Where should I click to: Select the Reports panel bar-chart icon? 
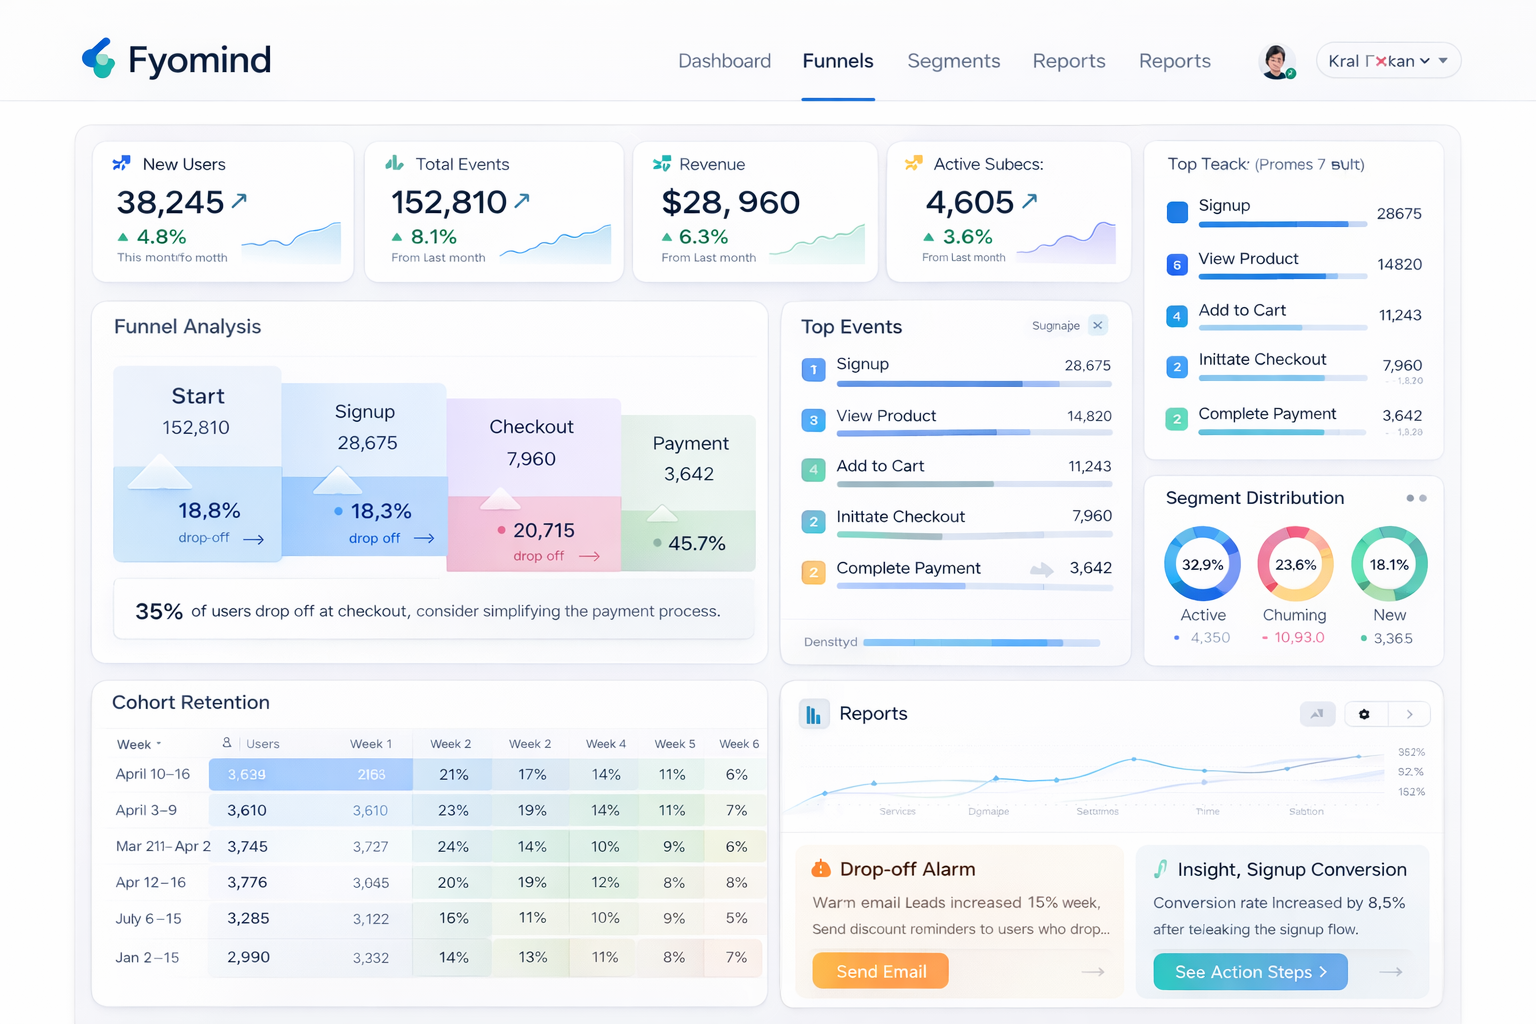(x=813, y=713)
